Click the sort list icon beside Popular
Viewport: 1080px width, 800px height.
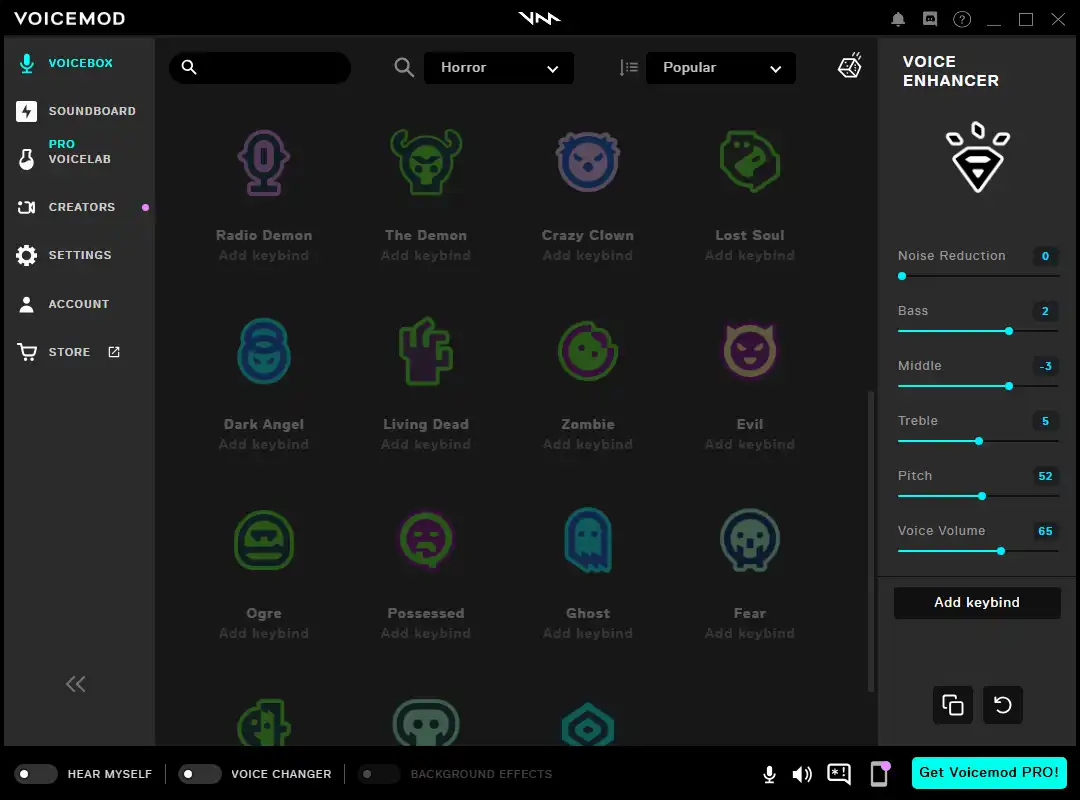coord(628,68)
